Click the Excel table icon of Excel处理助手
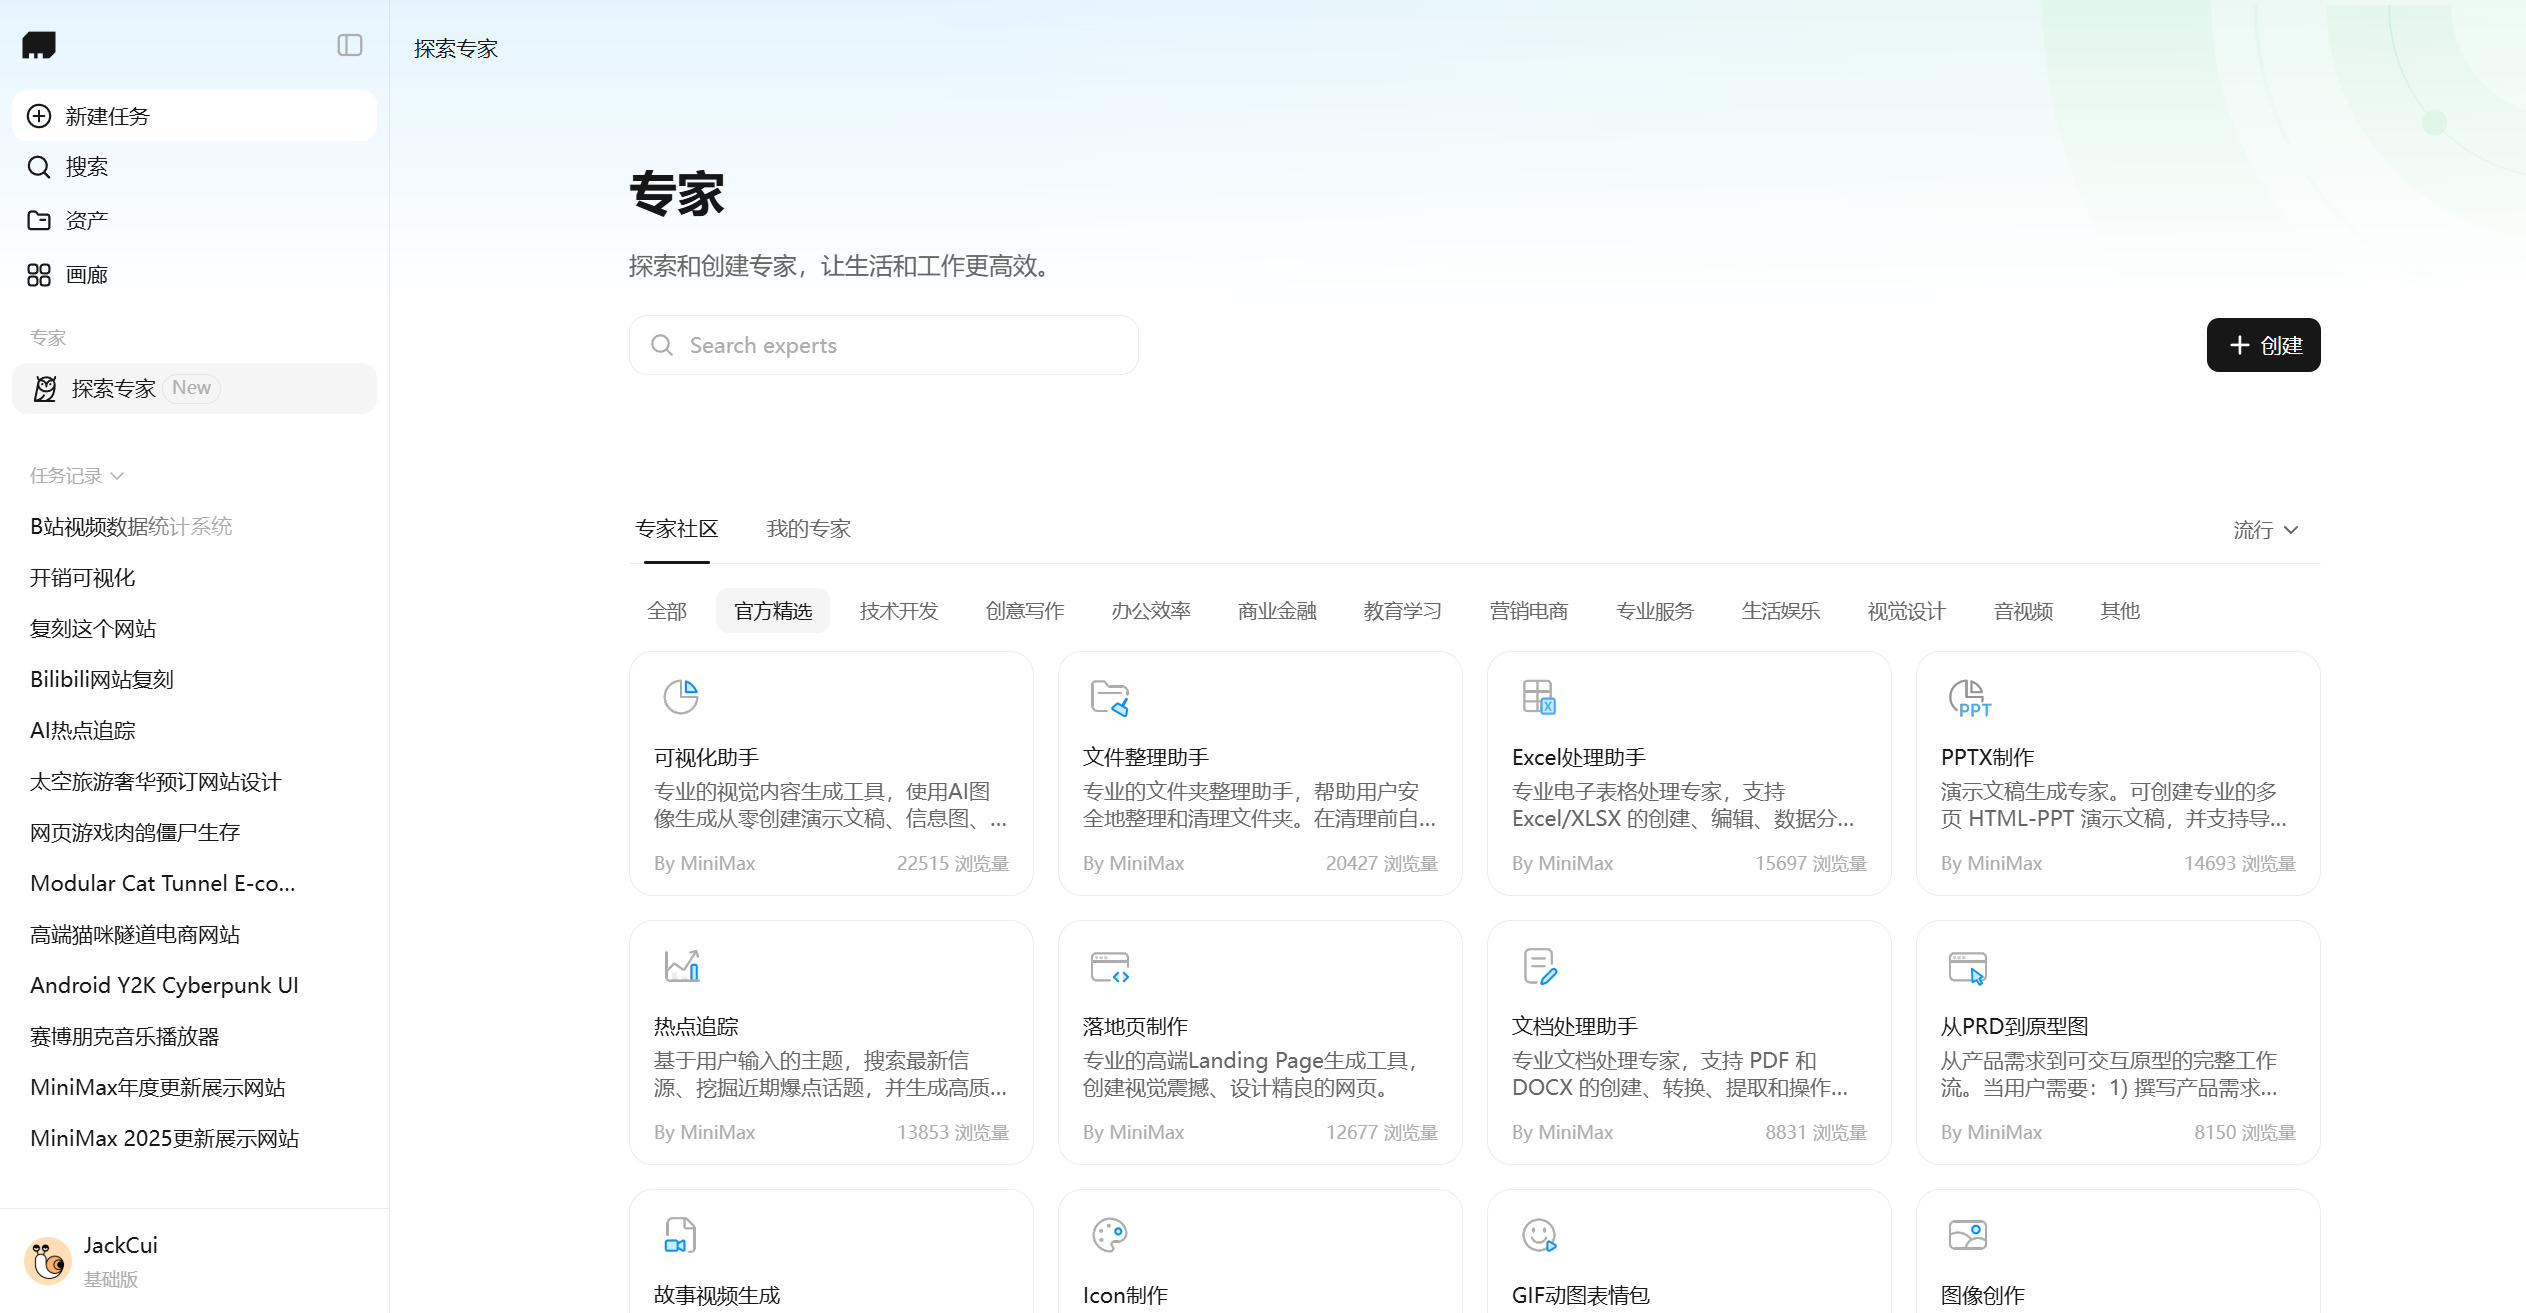2526x1313 pixels. (1538, 697)
